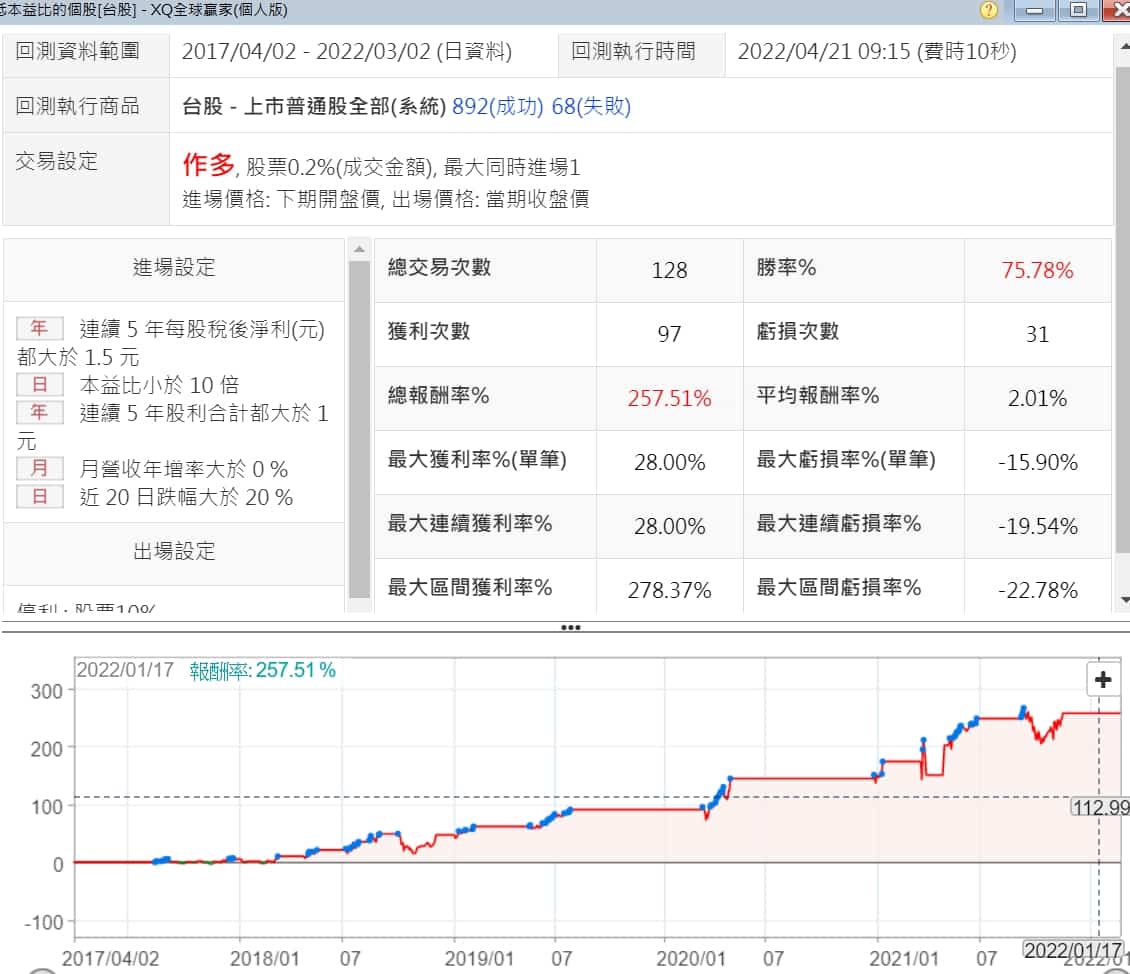This screenshot has height=974, width=1130.
Task: Click the 2022/01/17 date marker on axis
Action: (x=1072, y=948)
